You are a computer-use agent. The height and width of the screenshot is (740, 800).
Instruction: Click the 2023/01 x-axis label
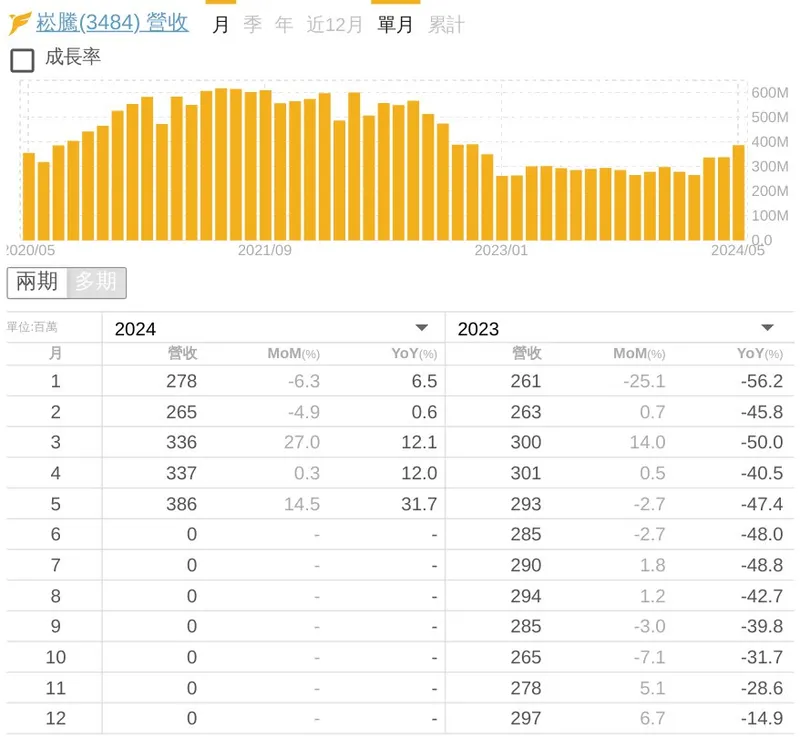tap(501, 251)
